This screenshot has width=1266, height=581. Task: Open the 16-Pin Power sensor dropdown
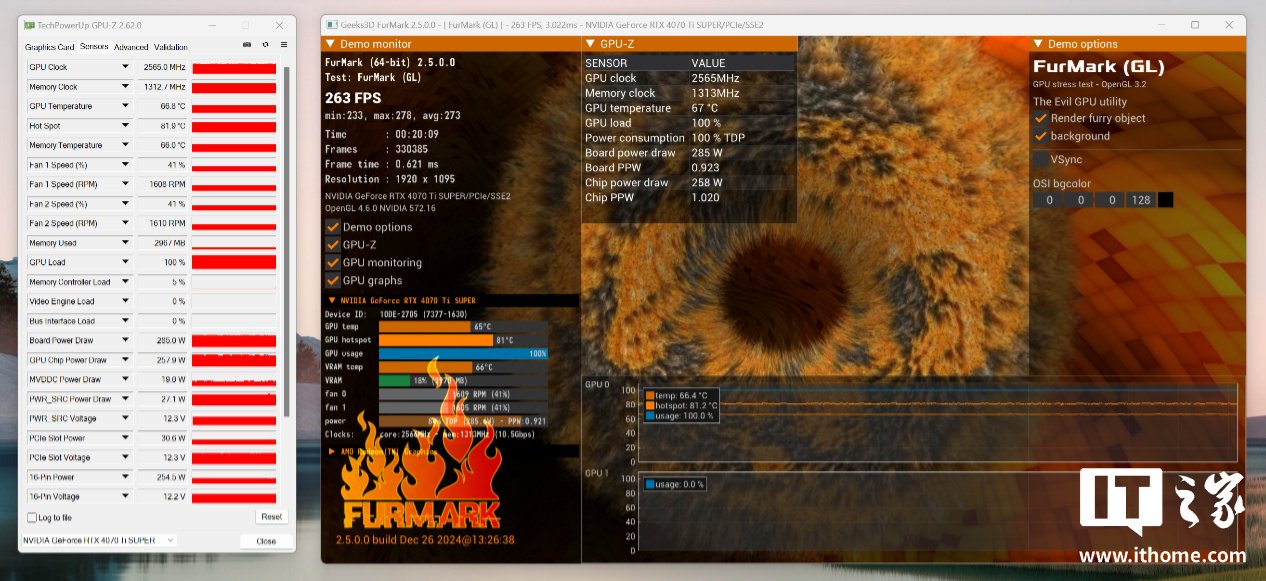tap(125, 477)
